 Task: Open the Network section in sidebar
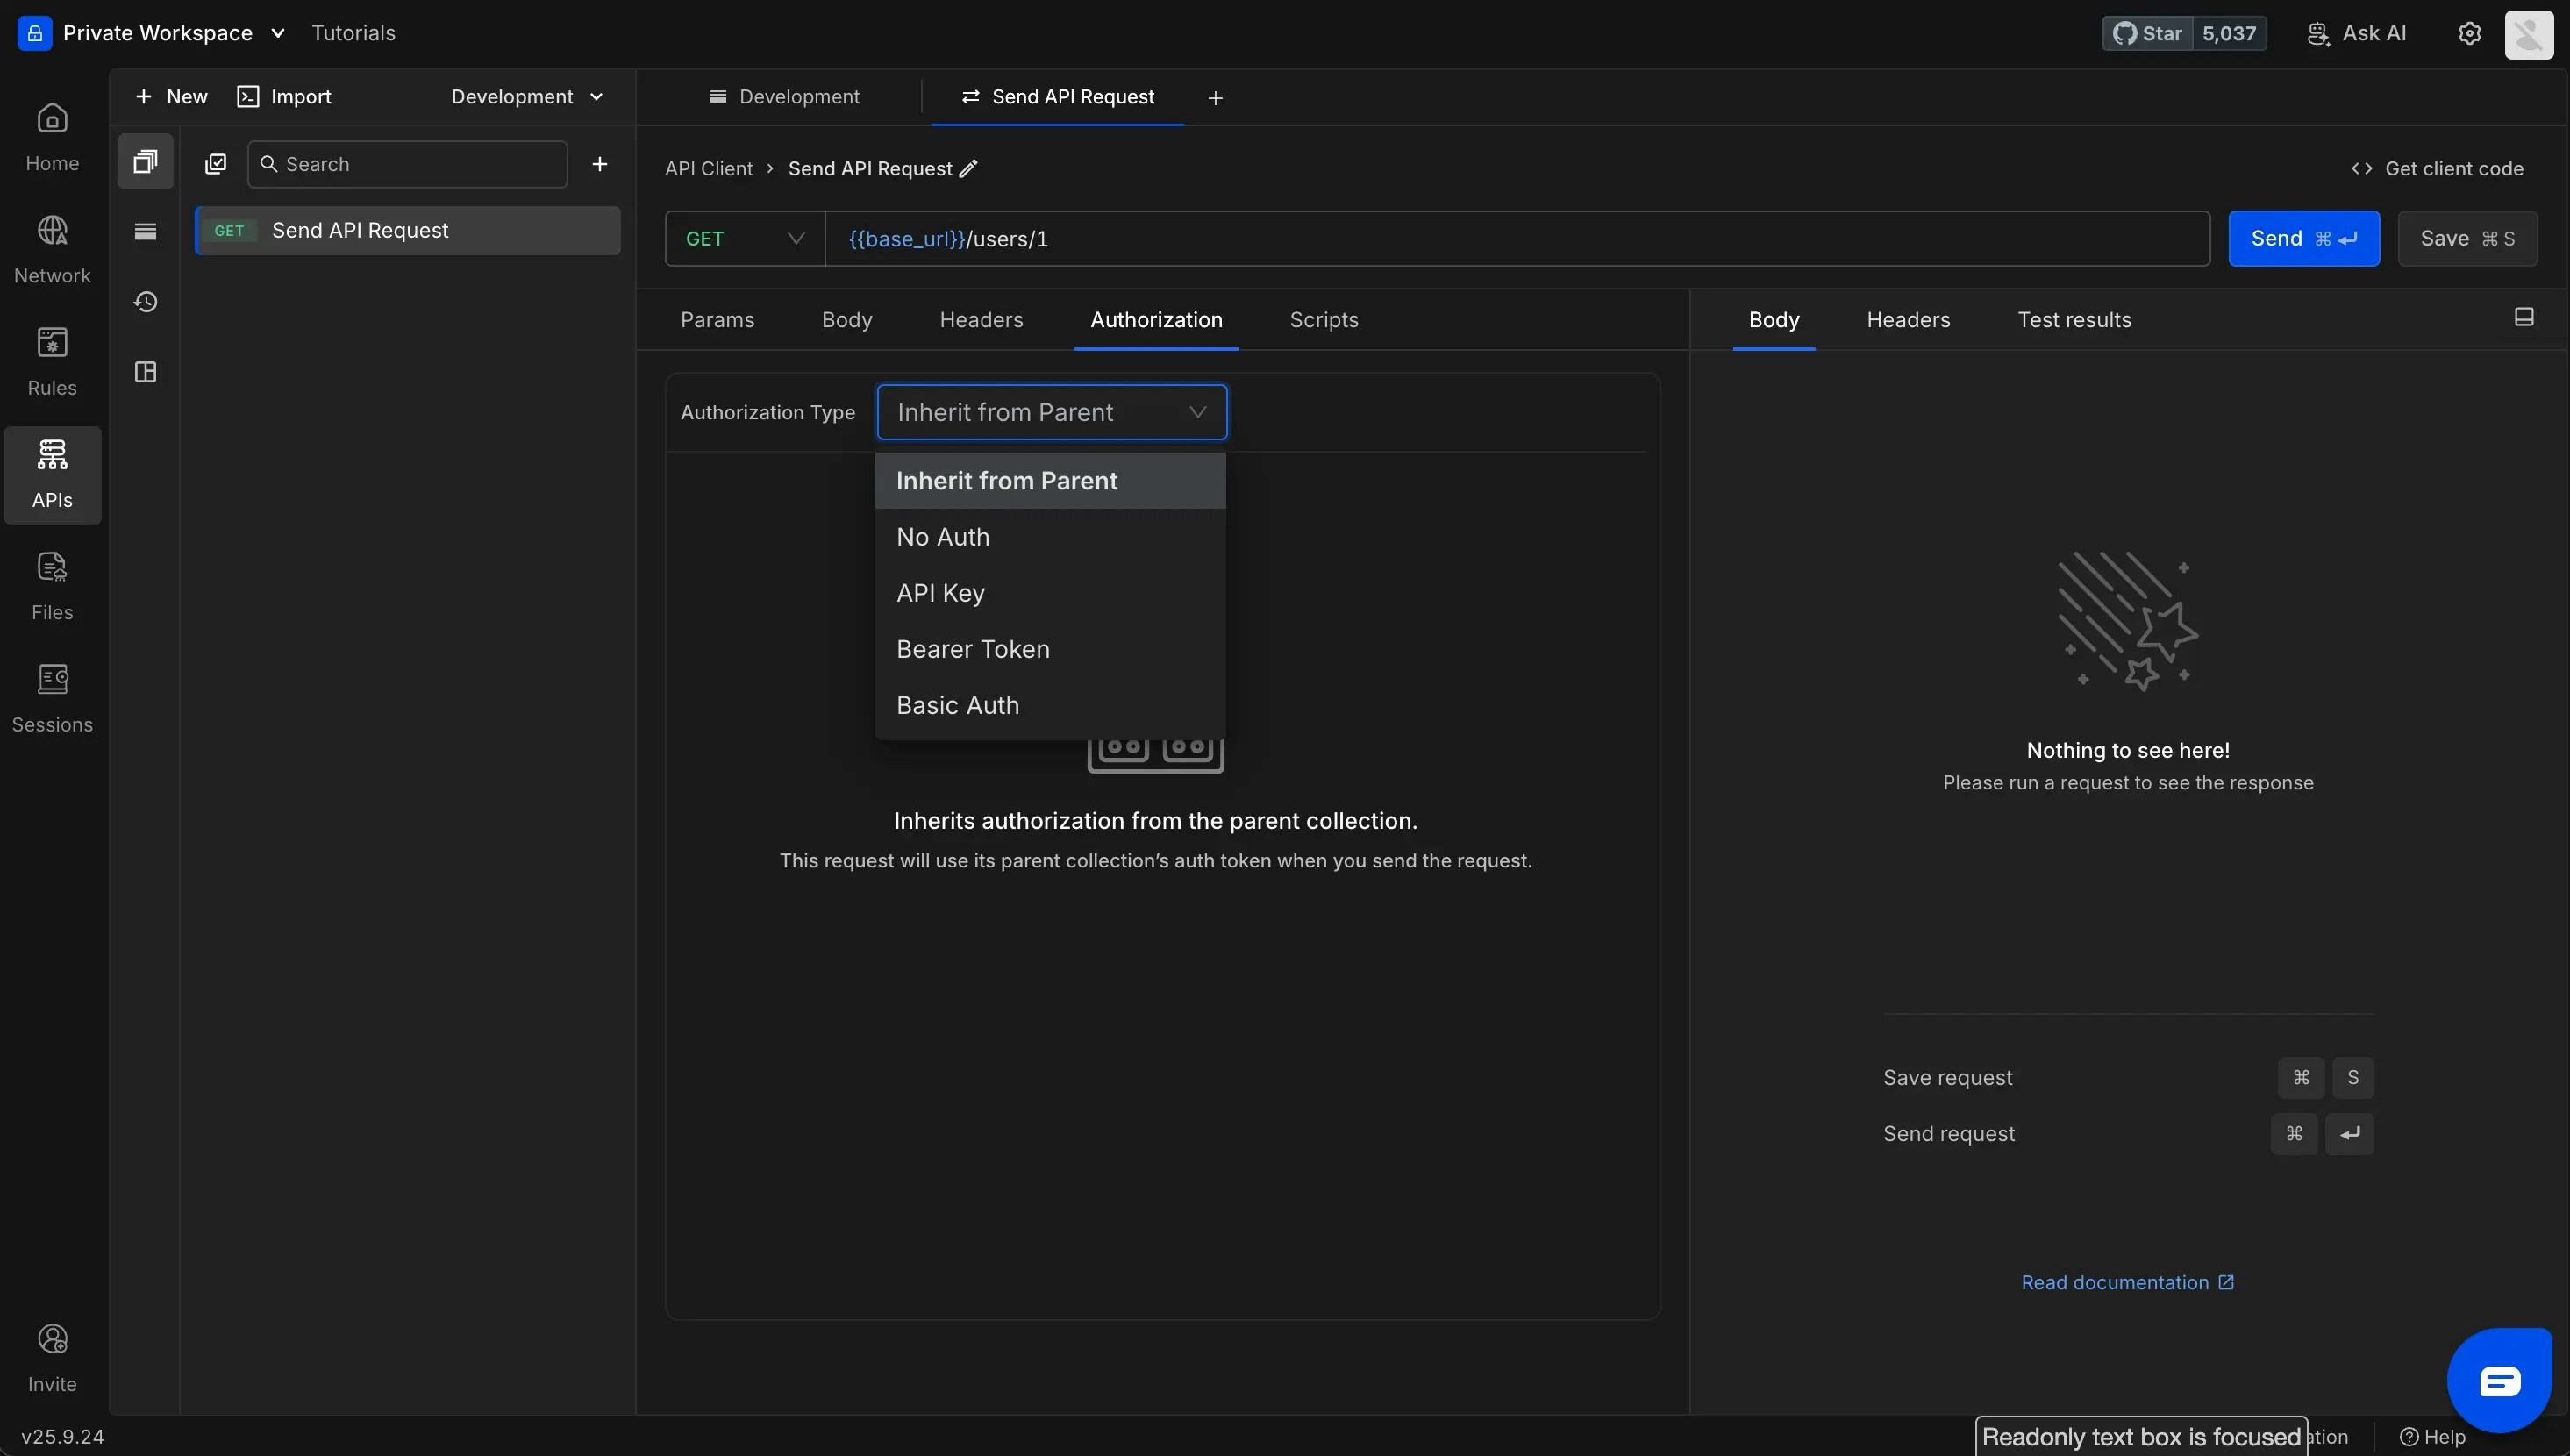click(x=52, y=249)
